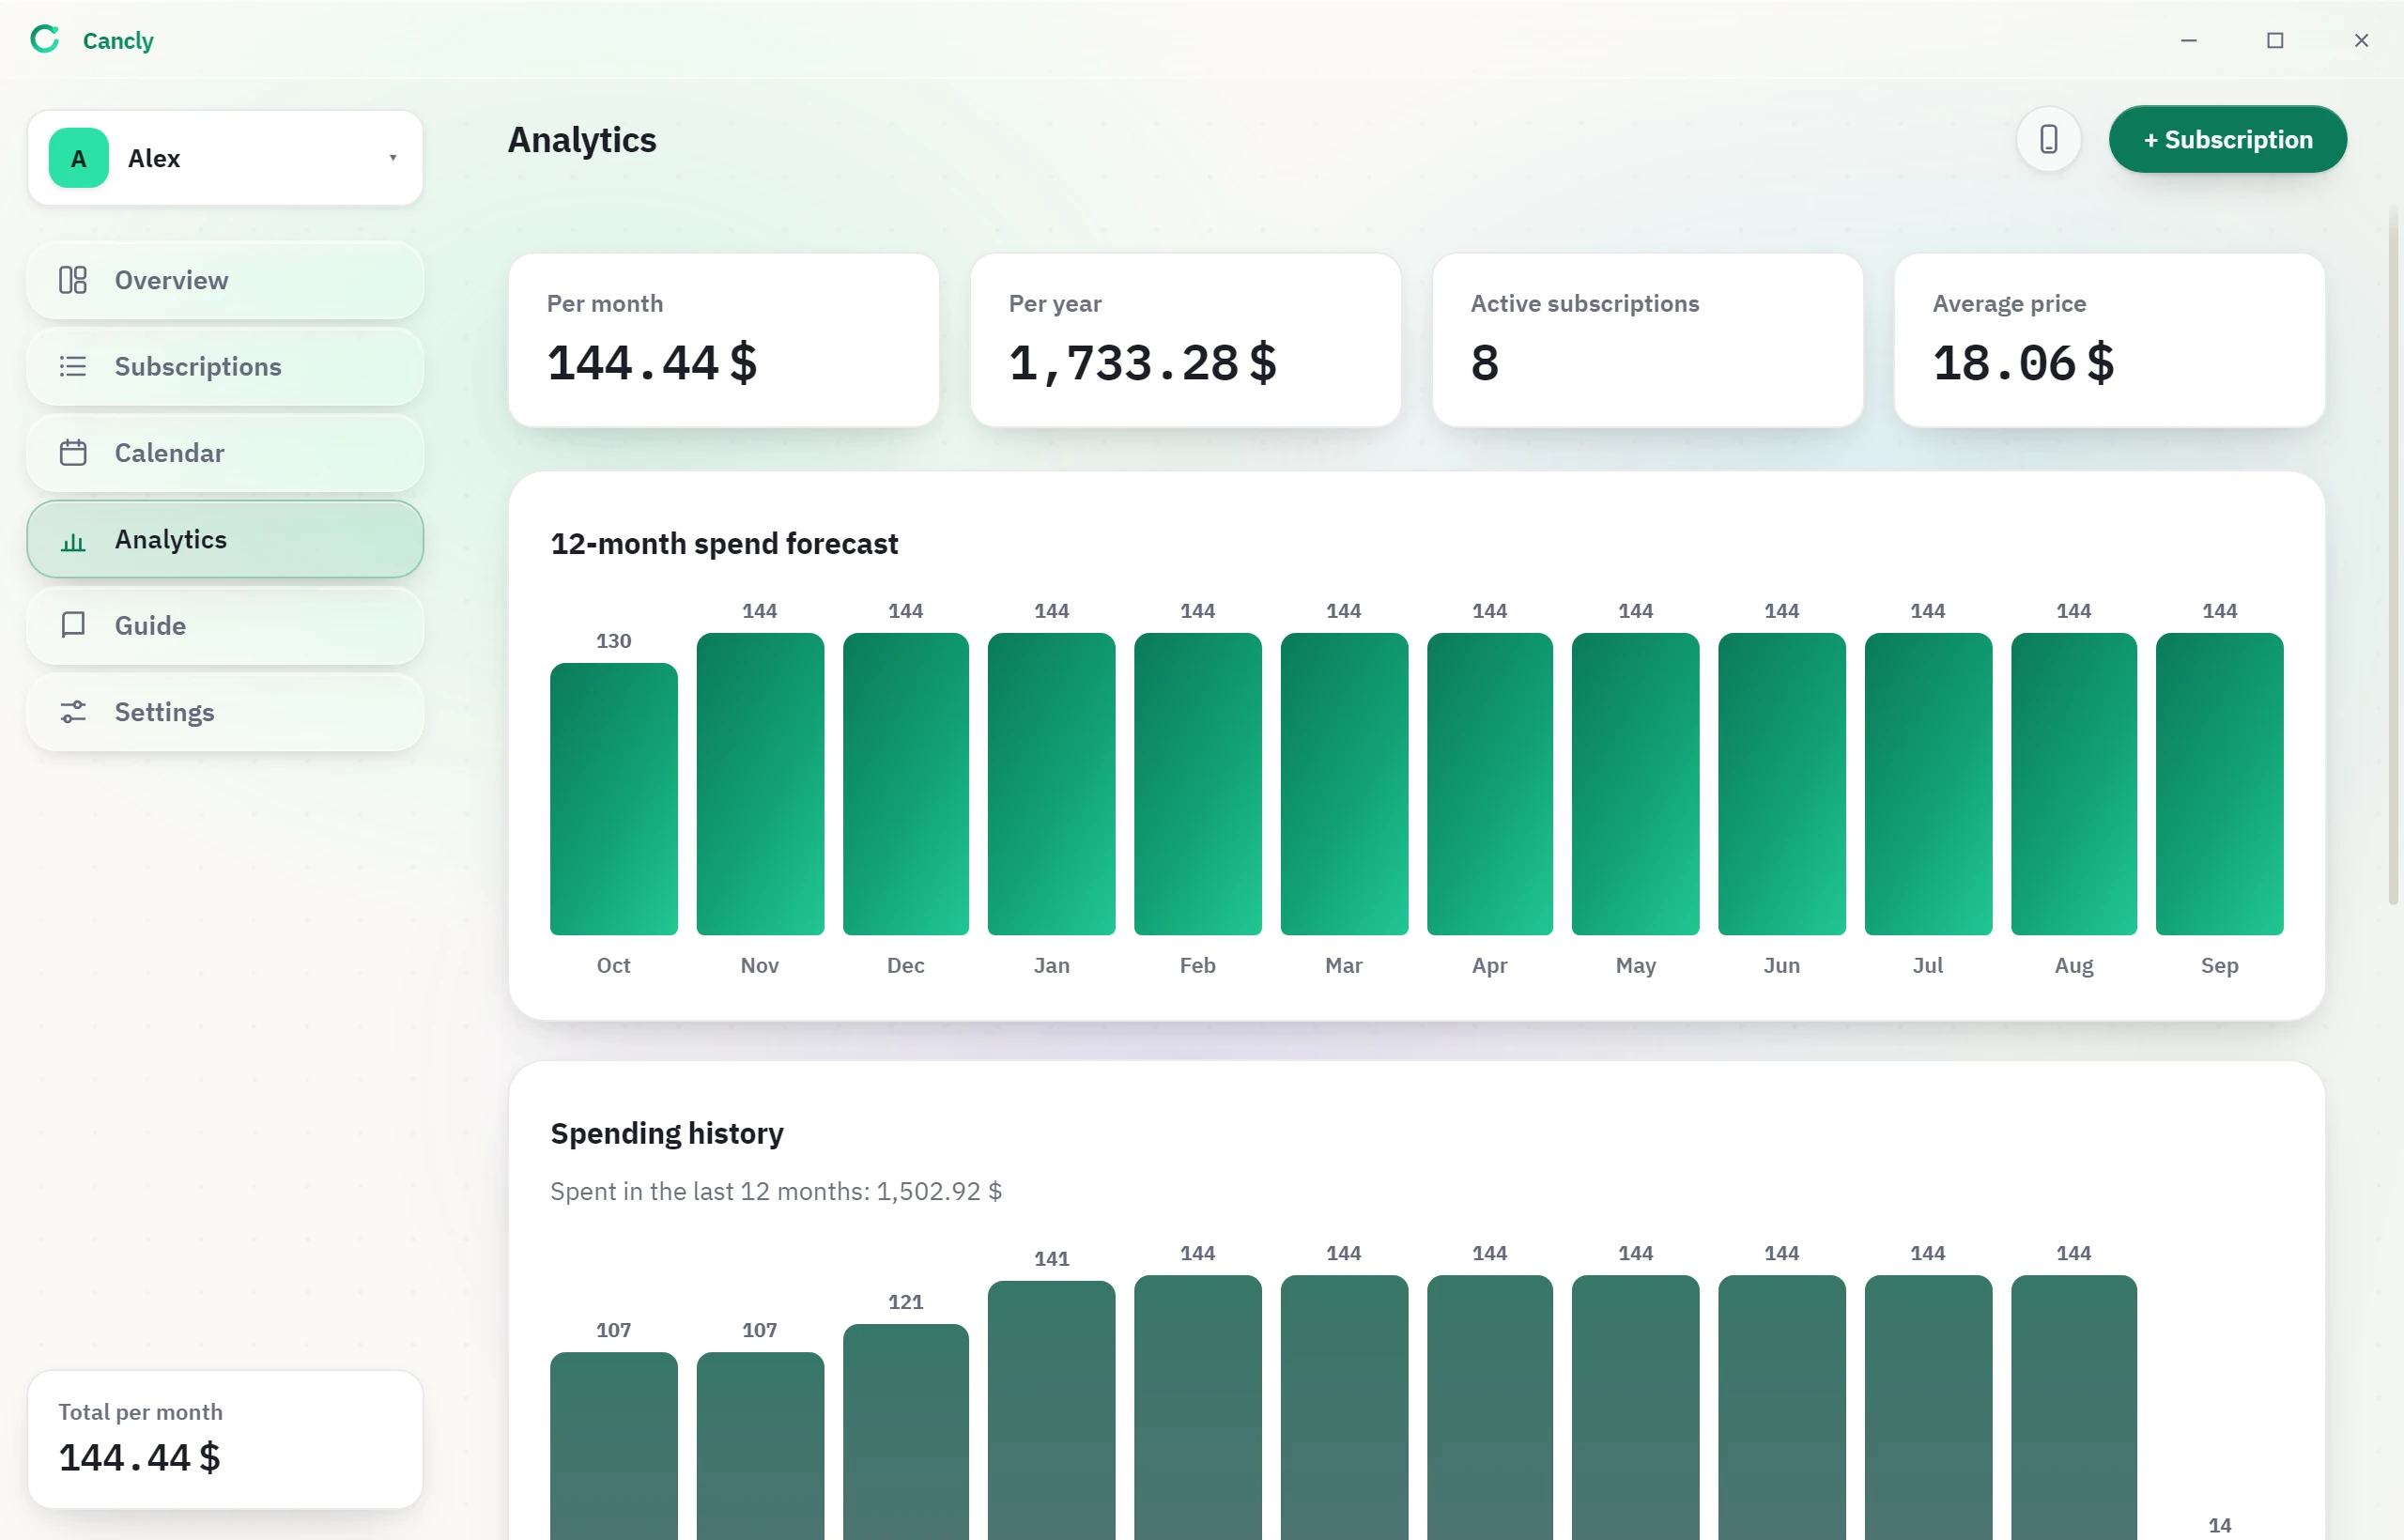
Task: Click the Per year 1,733.28 $ card
Action: pyautogui.click(x=1185, y=340)
